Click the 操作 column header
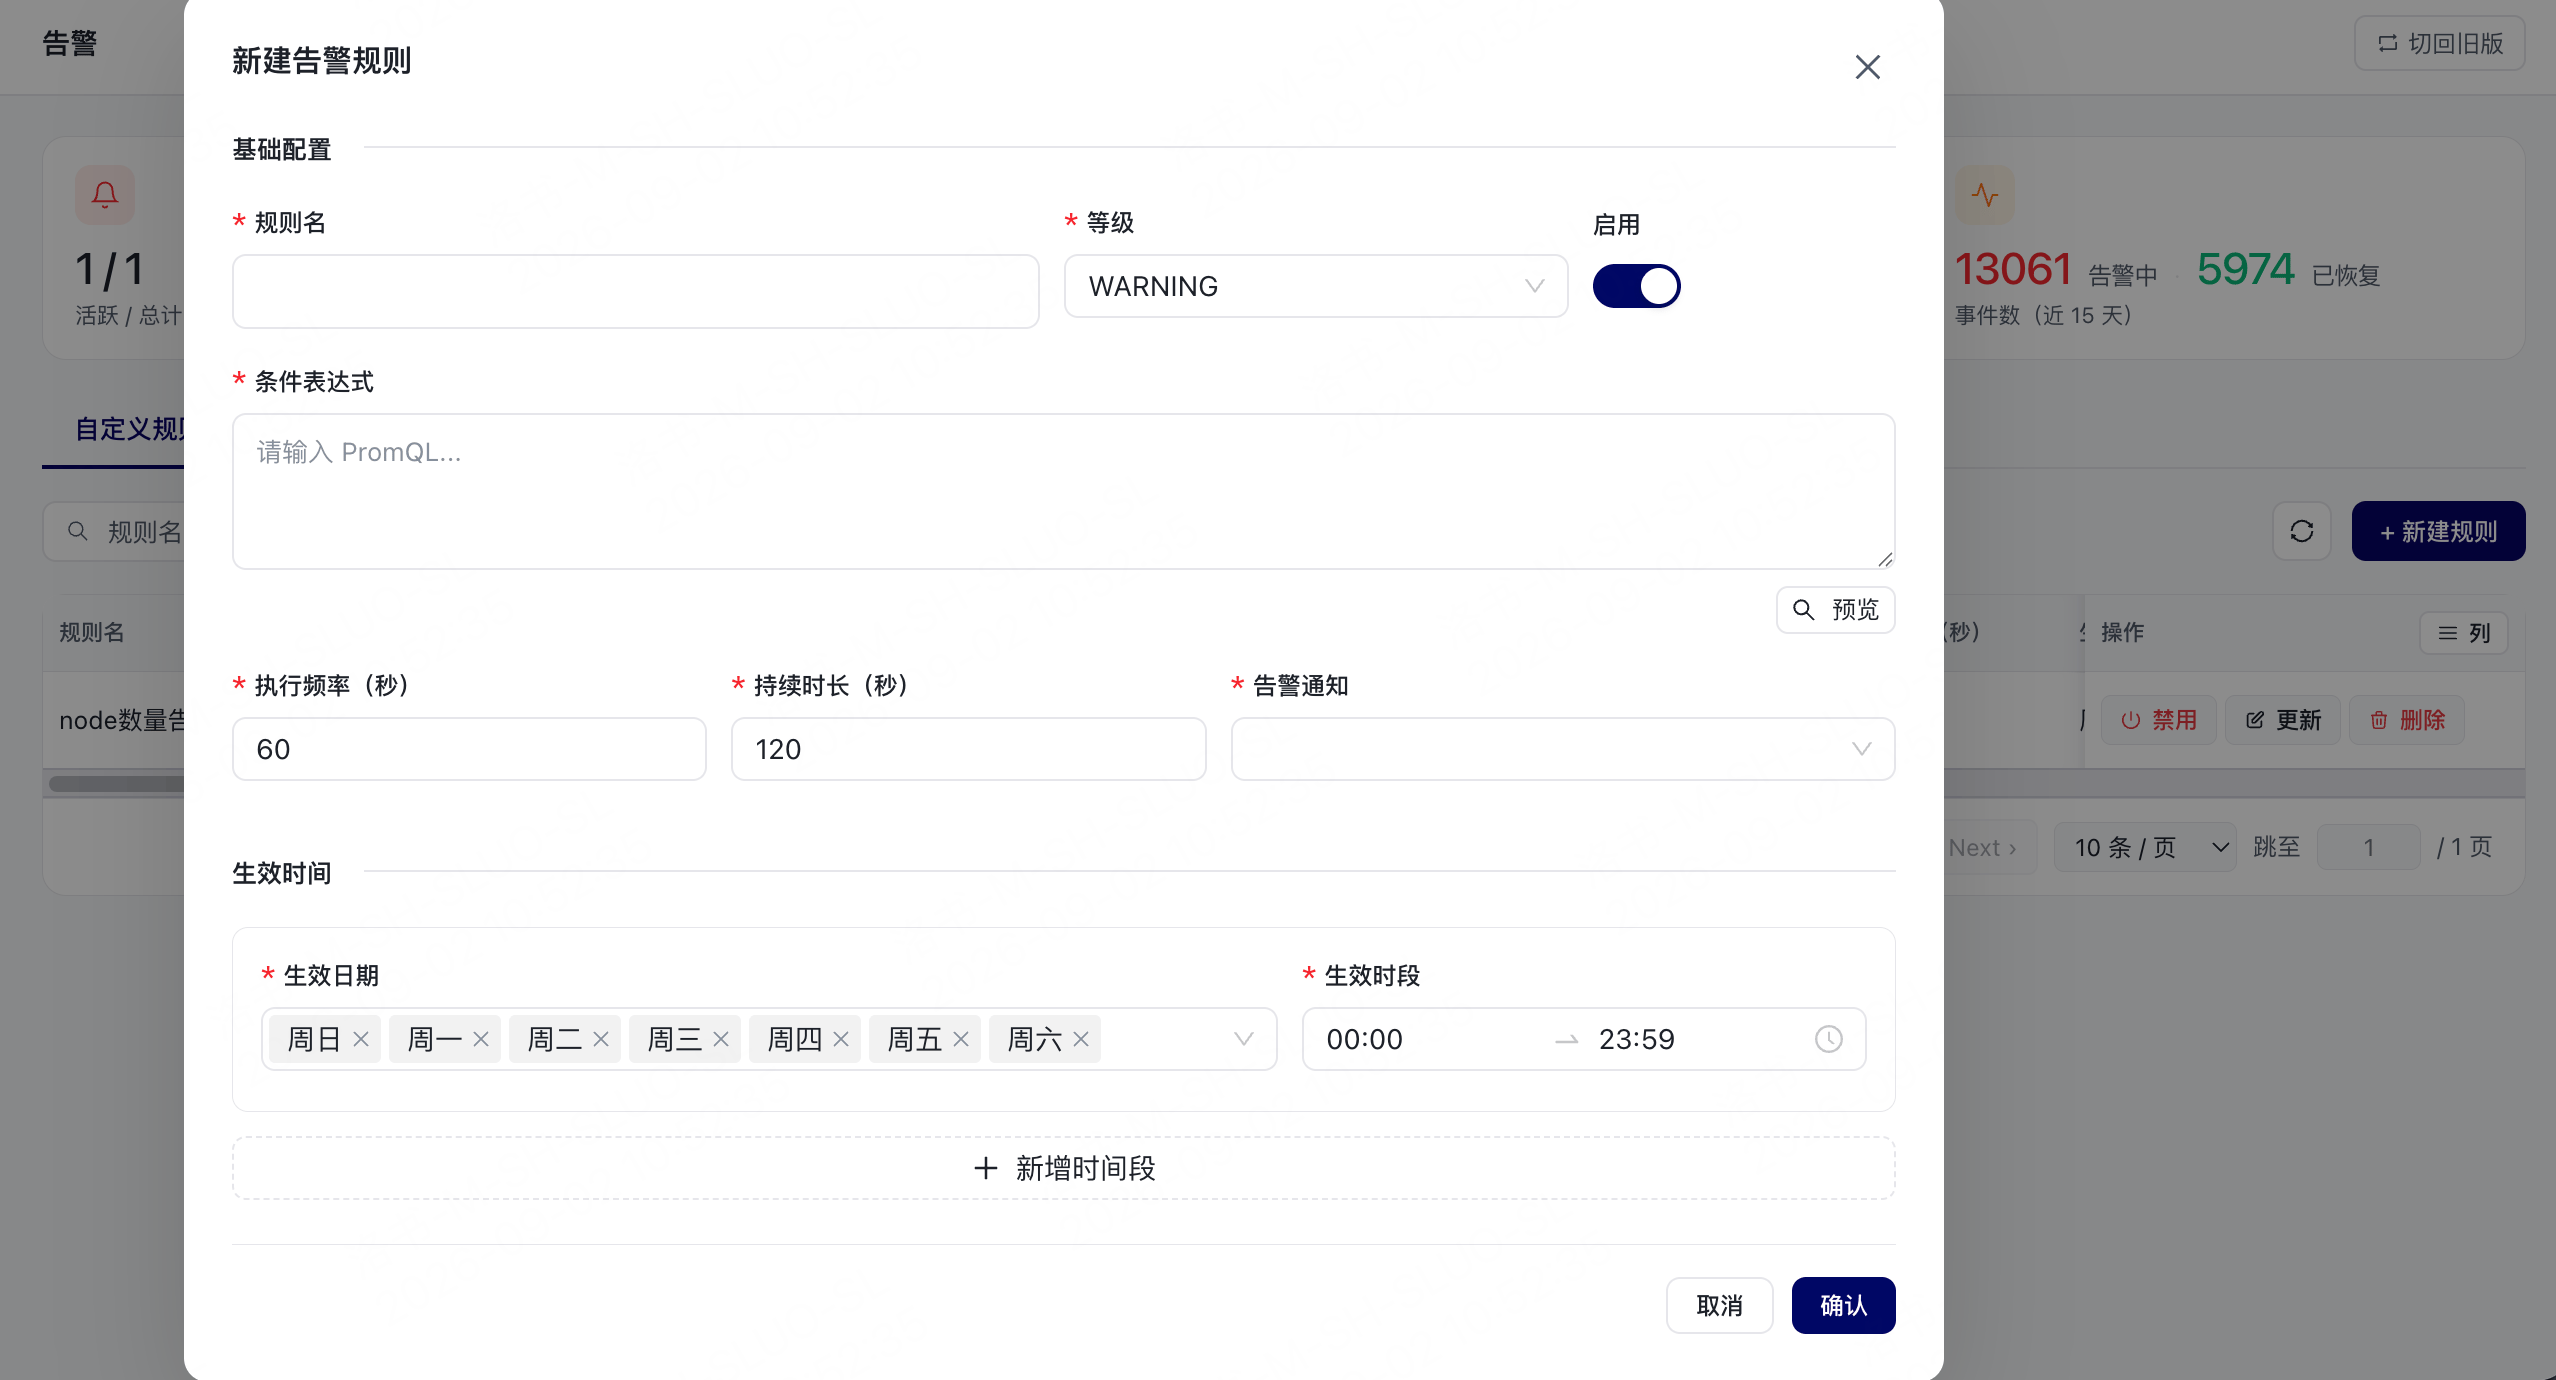Image resolution: width=2556 pixels, height=1380 pixels. coord(2121,633)
